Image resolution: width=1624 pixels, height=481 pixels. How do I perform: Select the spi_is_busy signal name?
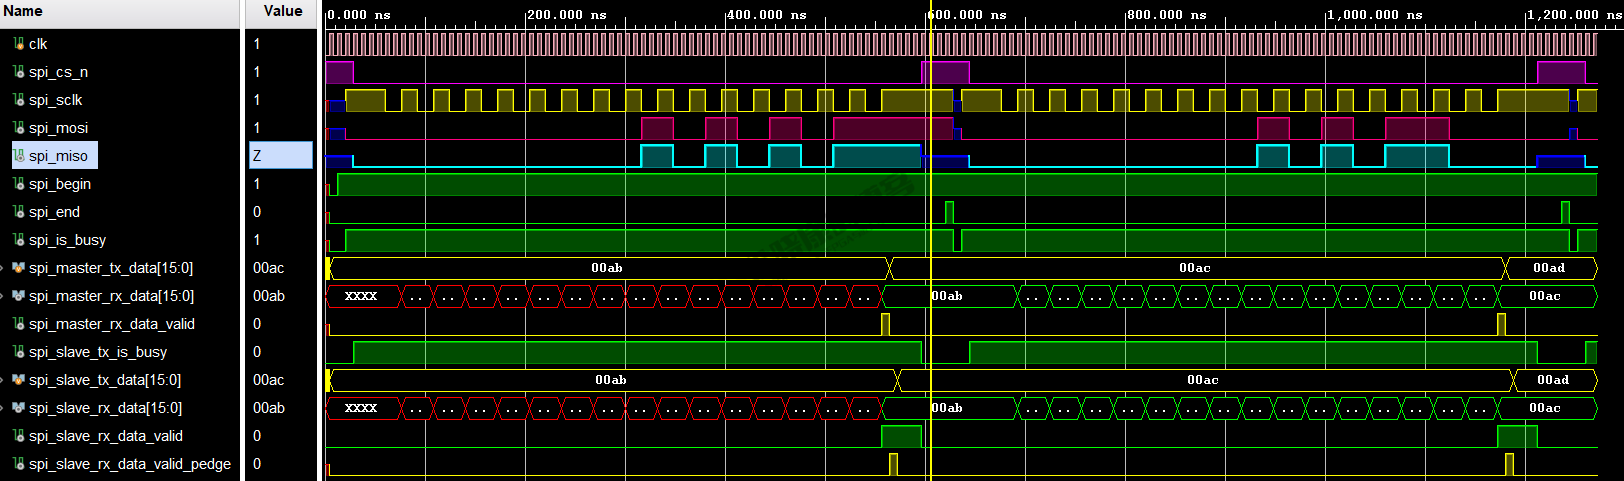67,240
